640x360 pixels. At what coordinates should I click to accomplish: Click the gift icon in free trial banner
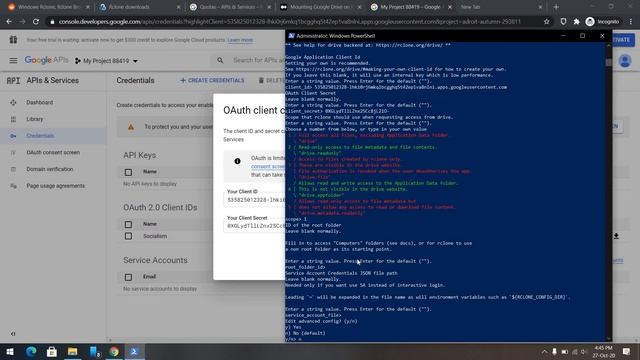tap(13, 40)
